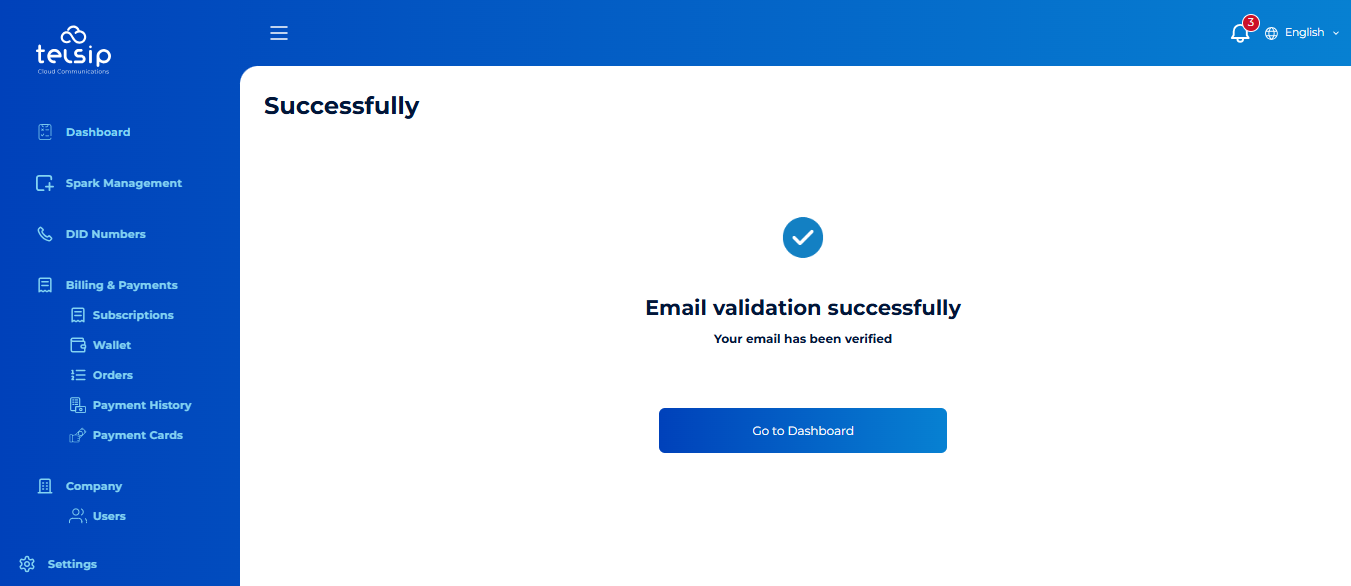Click the Settings gear icon
The width and height of the screenshot is (1351, 586).
[x=27, y=564]
